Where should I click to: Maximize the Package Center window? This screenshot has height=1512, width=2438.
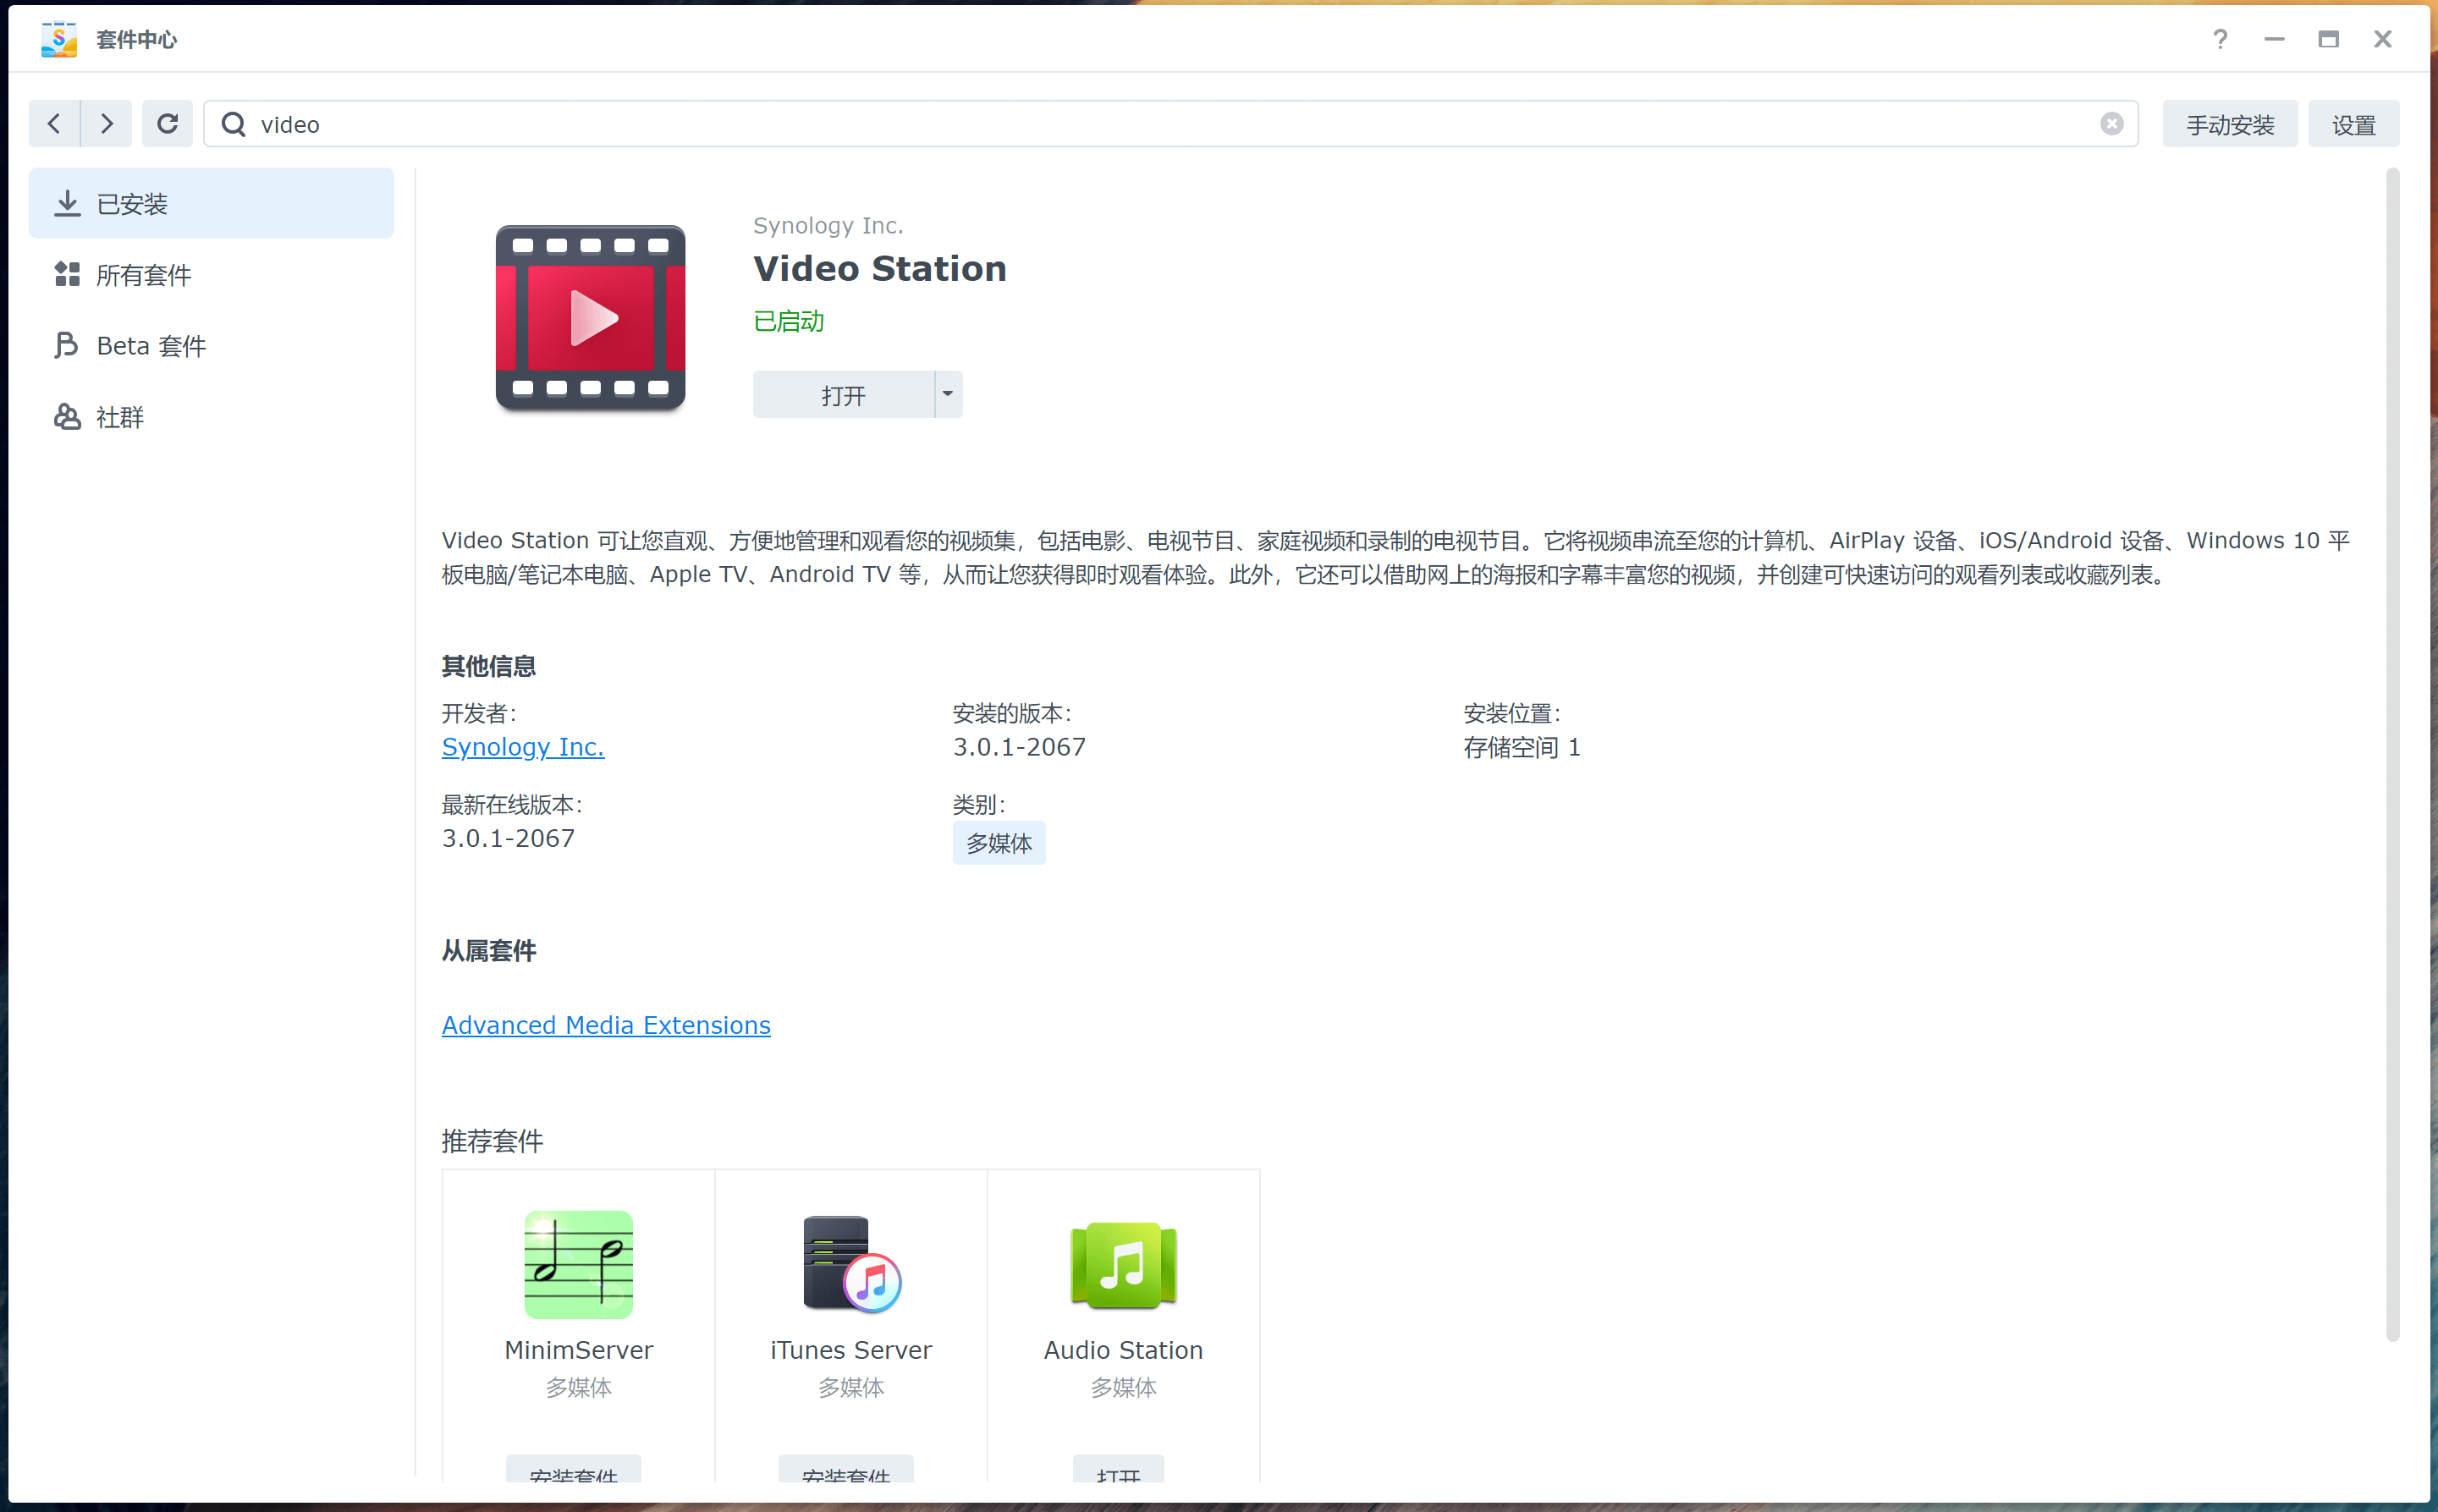click(2328, 39)
